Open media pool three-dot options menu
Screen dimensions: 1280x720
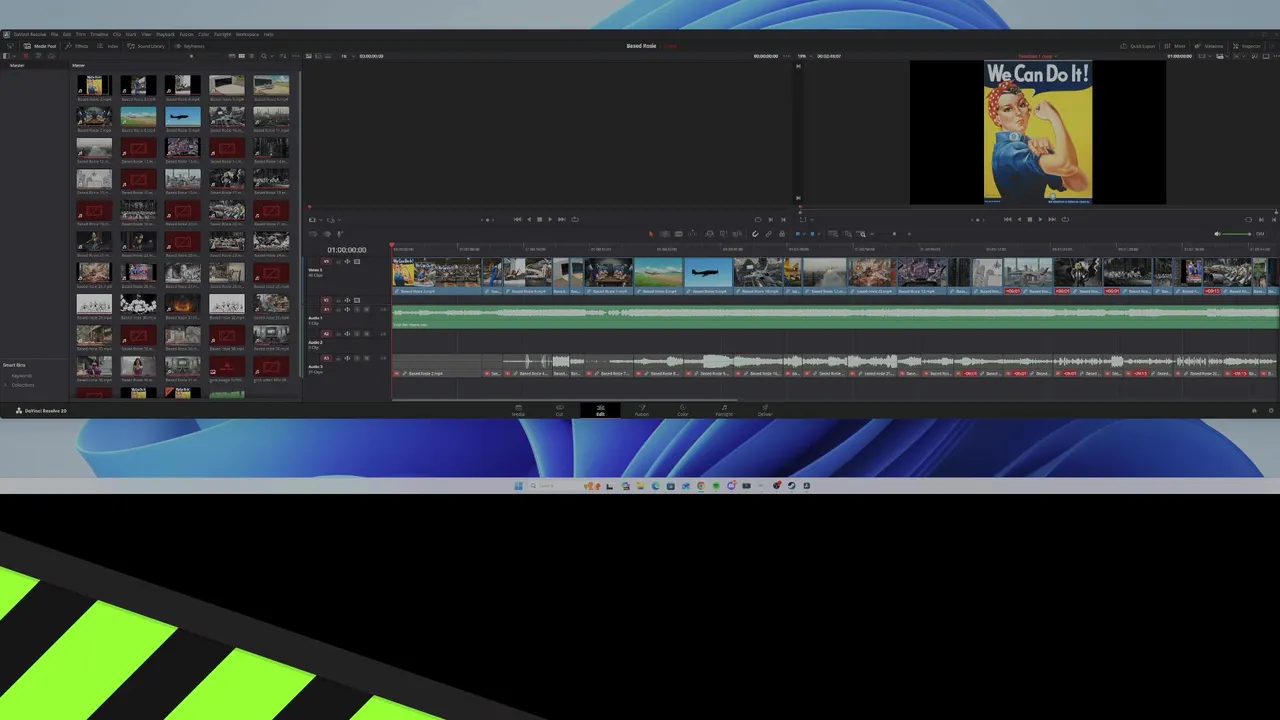pos(296,56)
